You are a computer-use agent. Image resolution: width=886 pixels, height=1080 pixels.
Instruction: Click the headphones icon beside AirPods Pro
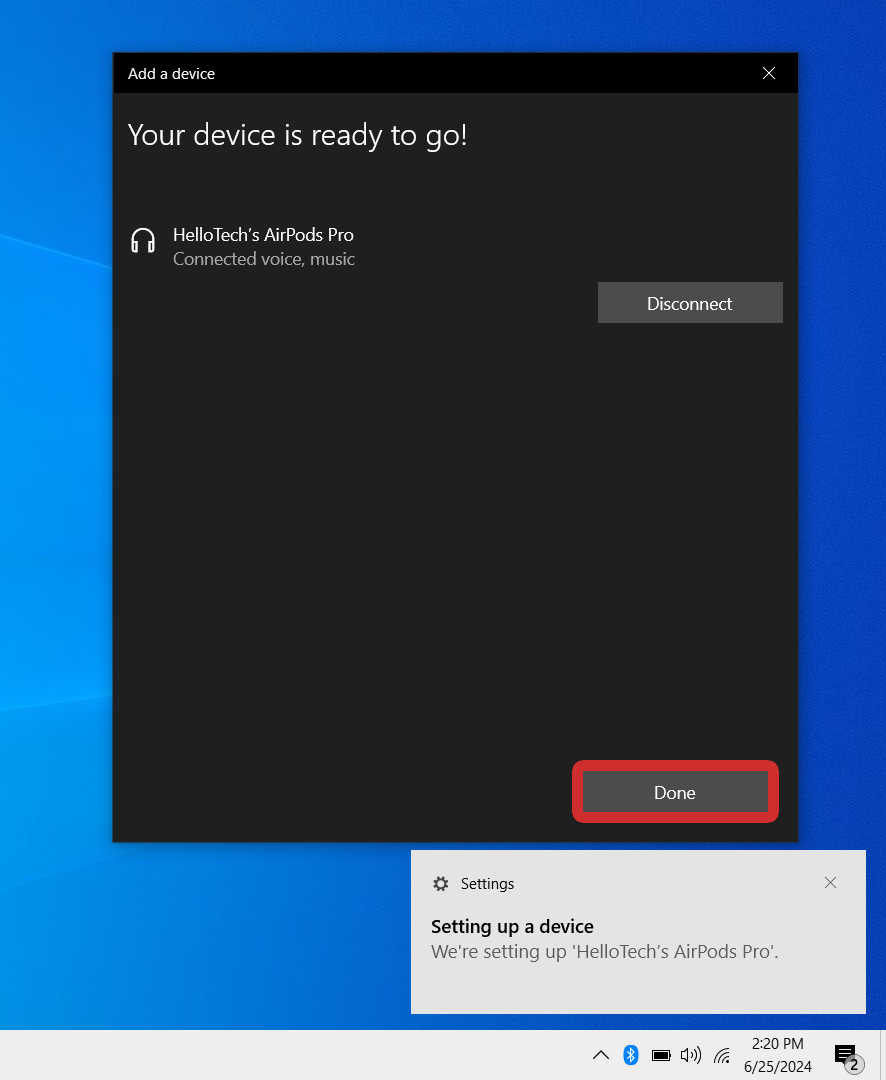point(143,241)
